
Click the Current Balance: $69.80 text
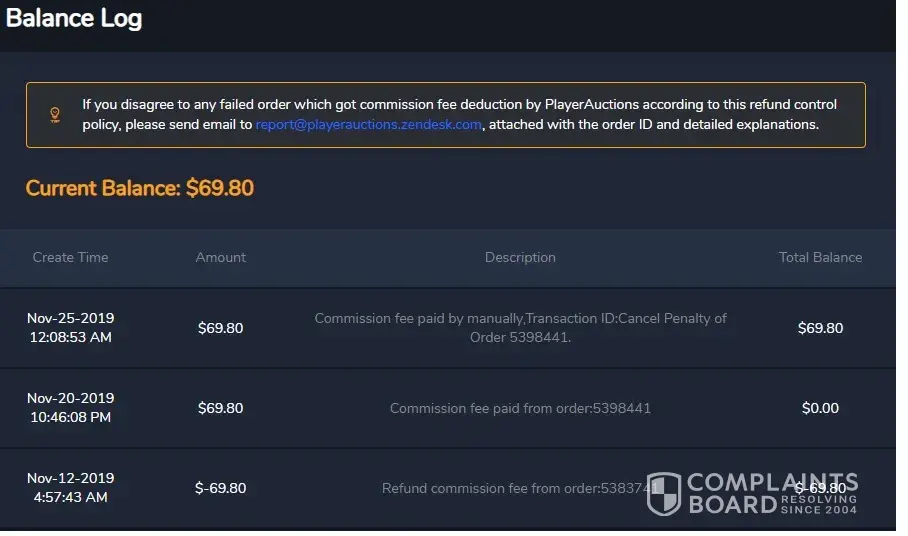[140, 188]
